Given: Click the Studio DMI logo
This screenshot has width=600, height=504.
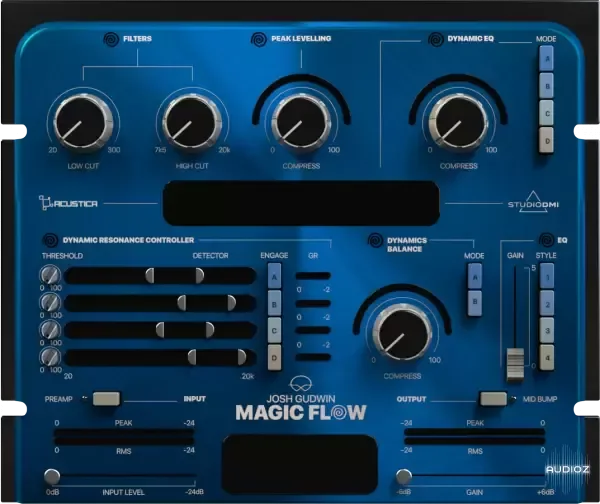Looking at the screenshot, I should pos(533,202).
